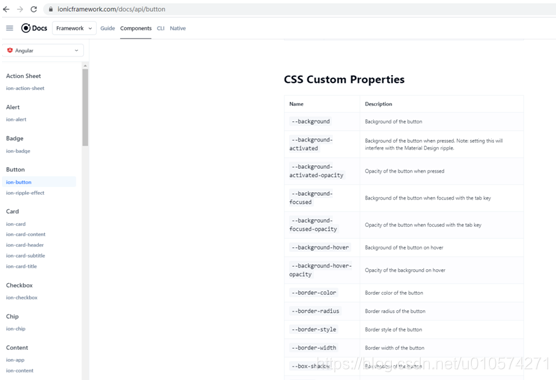This screenshot has width=558, height=382.
Task: Open the ion-card-content sidebar link
Action: click(26, 234)
